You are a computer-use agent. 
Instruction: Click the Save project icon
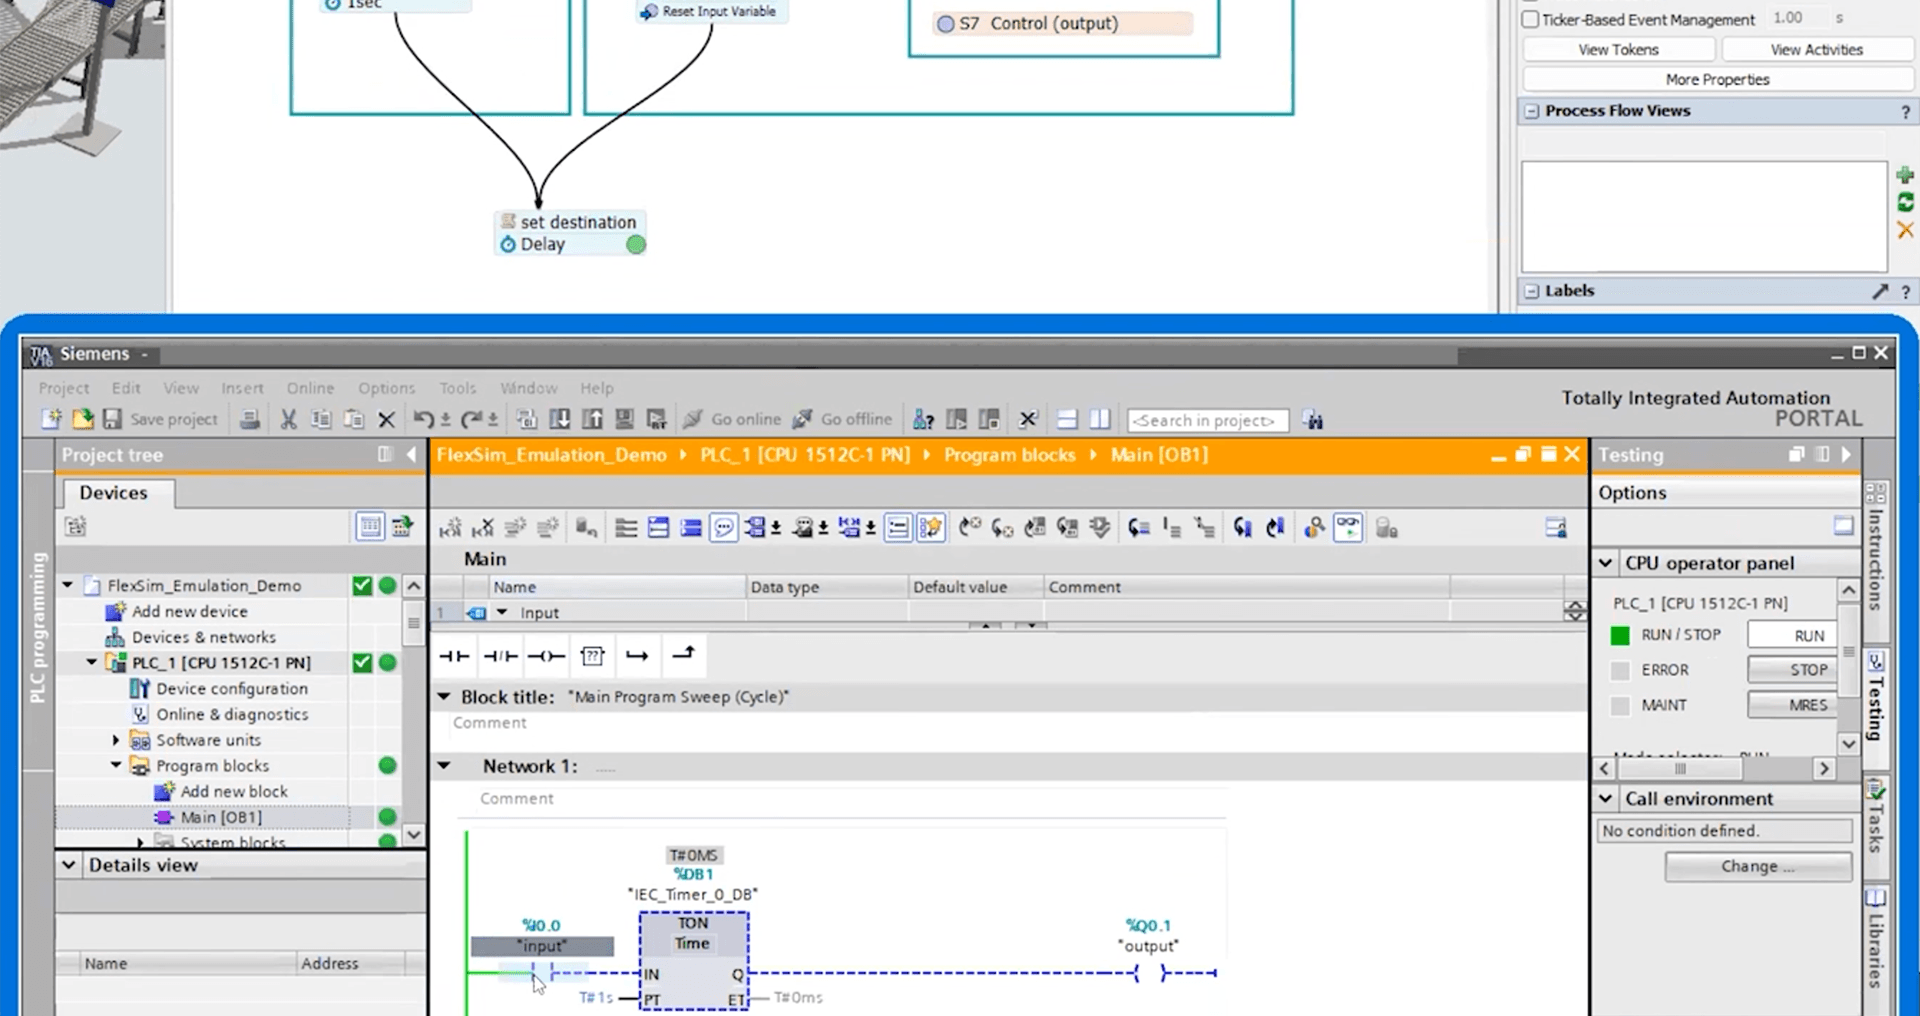pyautogui.click(x=113, y=419)
